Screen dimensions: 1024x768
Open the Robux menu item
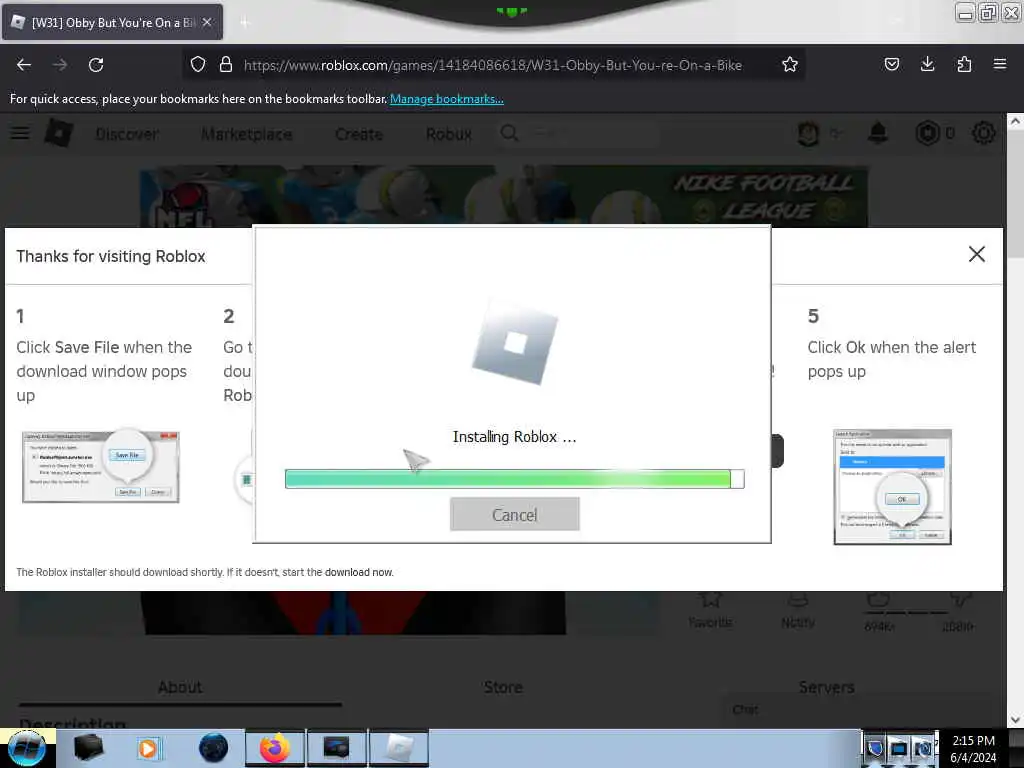(x=449, y=134)
